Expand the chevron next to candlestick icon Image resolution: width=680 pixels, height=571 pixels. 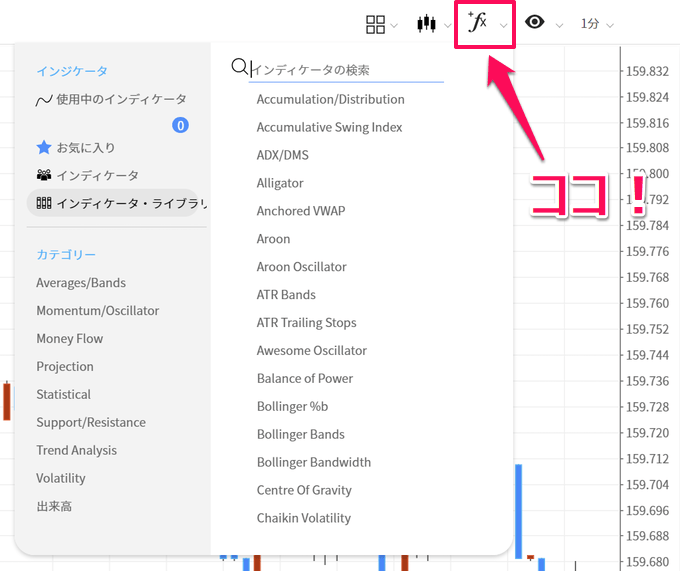448,26
